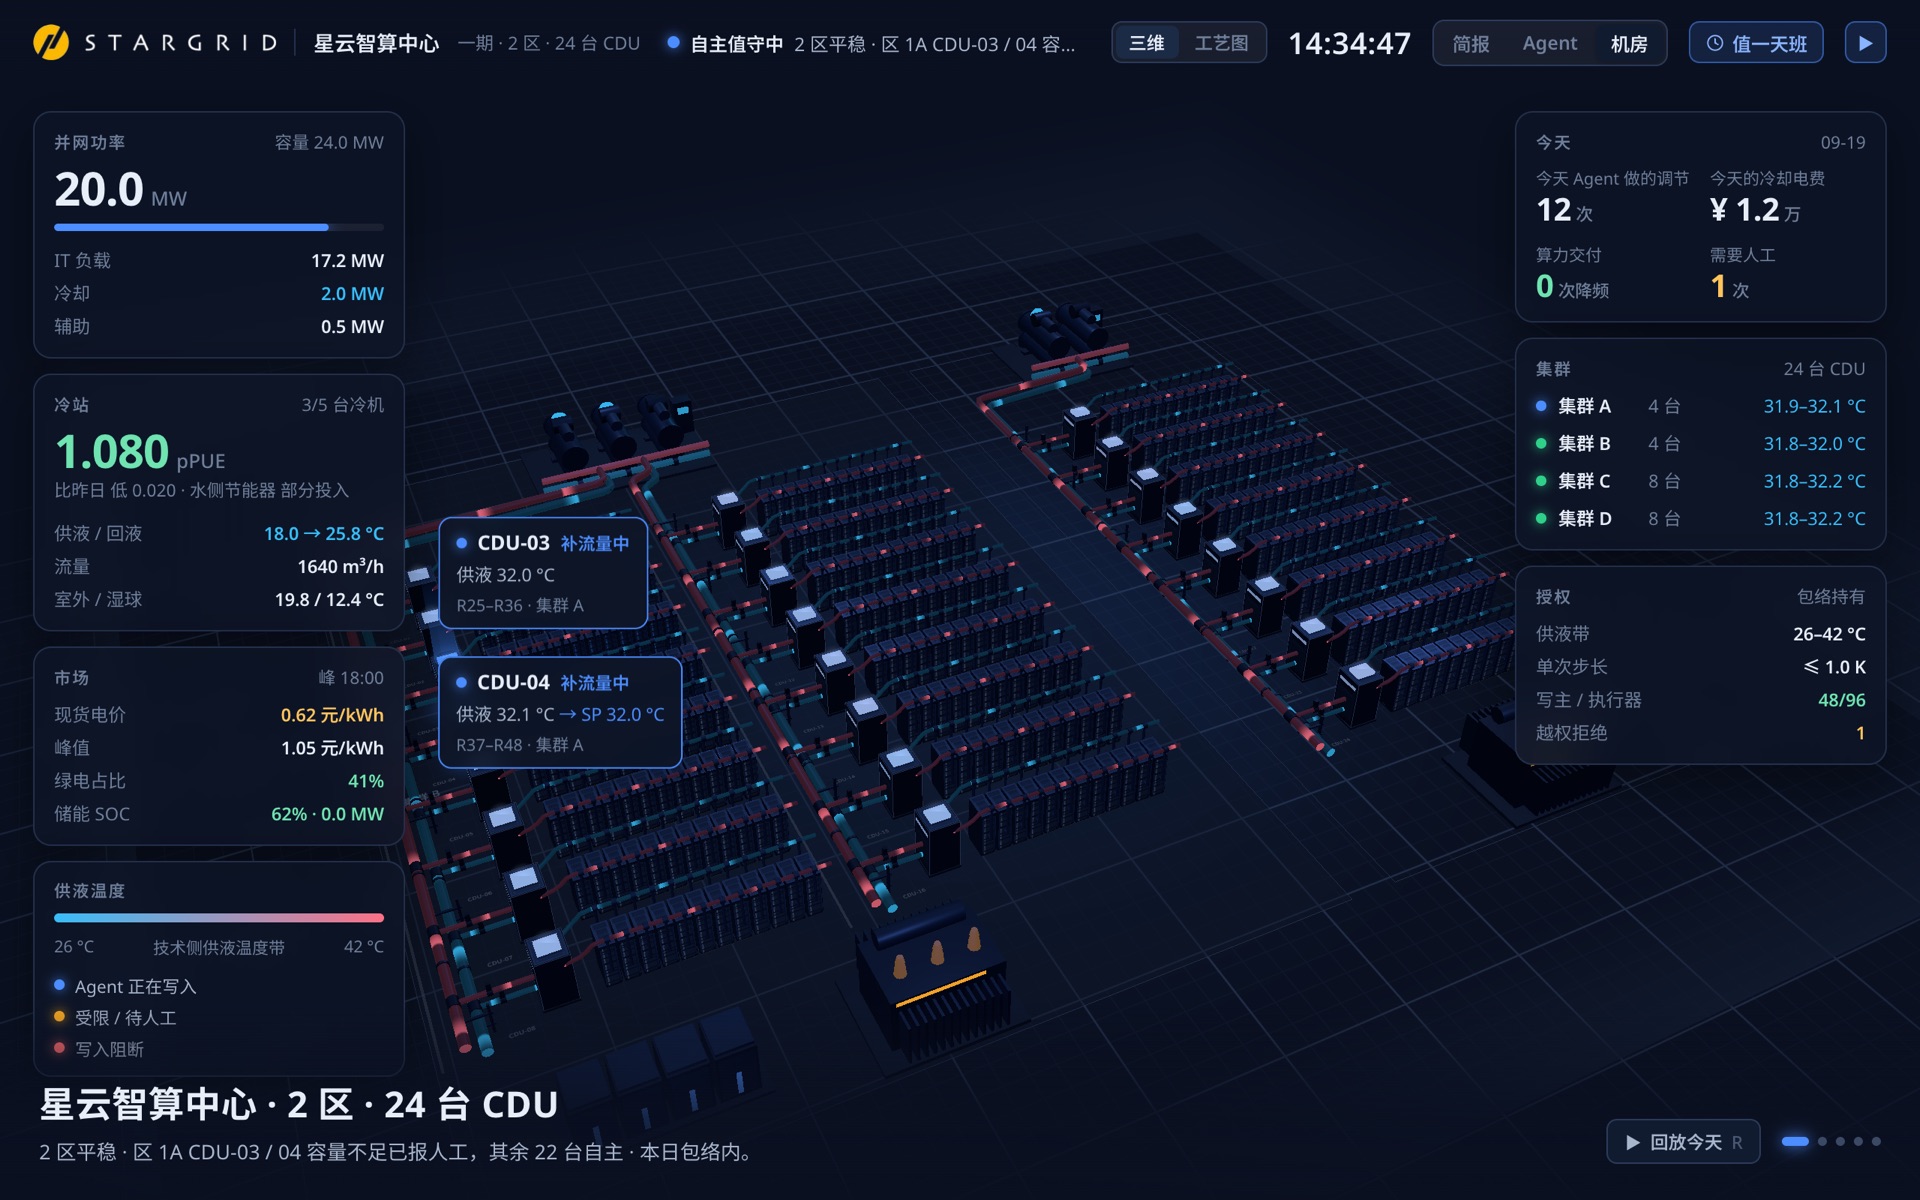The width and height of the screenshot is (1920, 1200).
Task: Click the 值一天班 button
Action: coord(1756,43)
